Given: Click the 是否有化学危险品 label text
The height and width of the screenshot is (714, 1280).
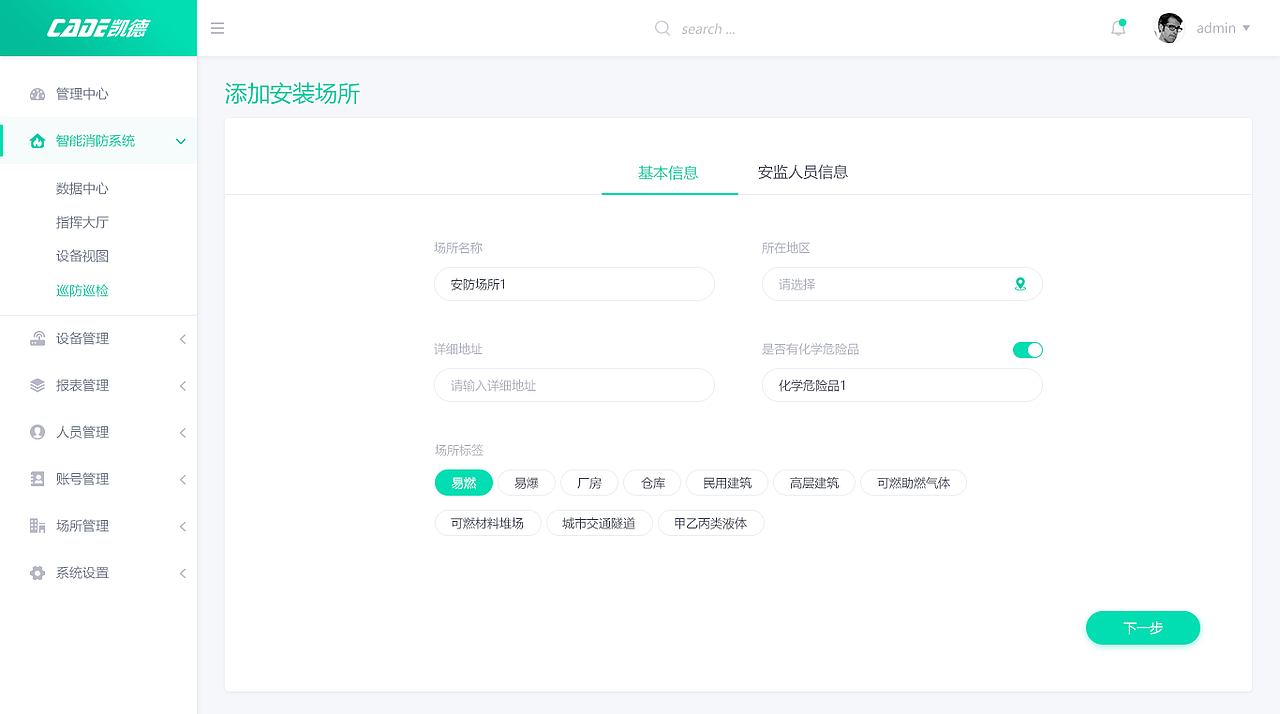Looking at the screenshot, I should tap(810, 349).
